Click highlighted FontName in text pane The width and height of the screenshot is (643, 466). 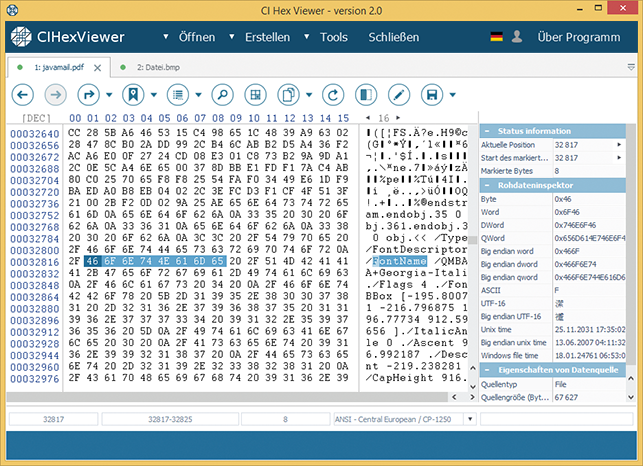click(399, 261)
